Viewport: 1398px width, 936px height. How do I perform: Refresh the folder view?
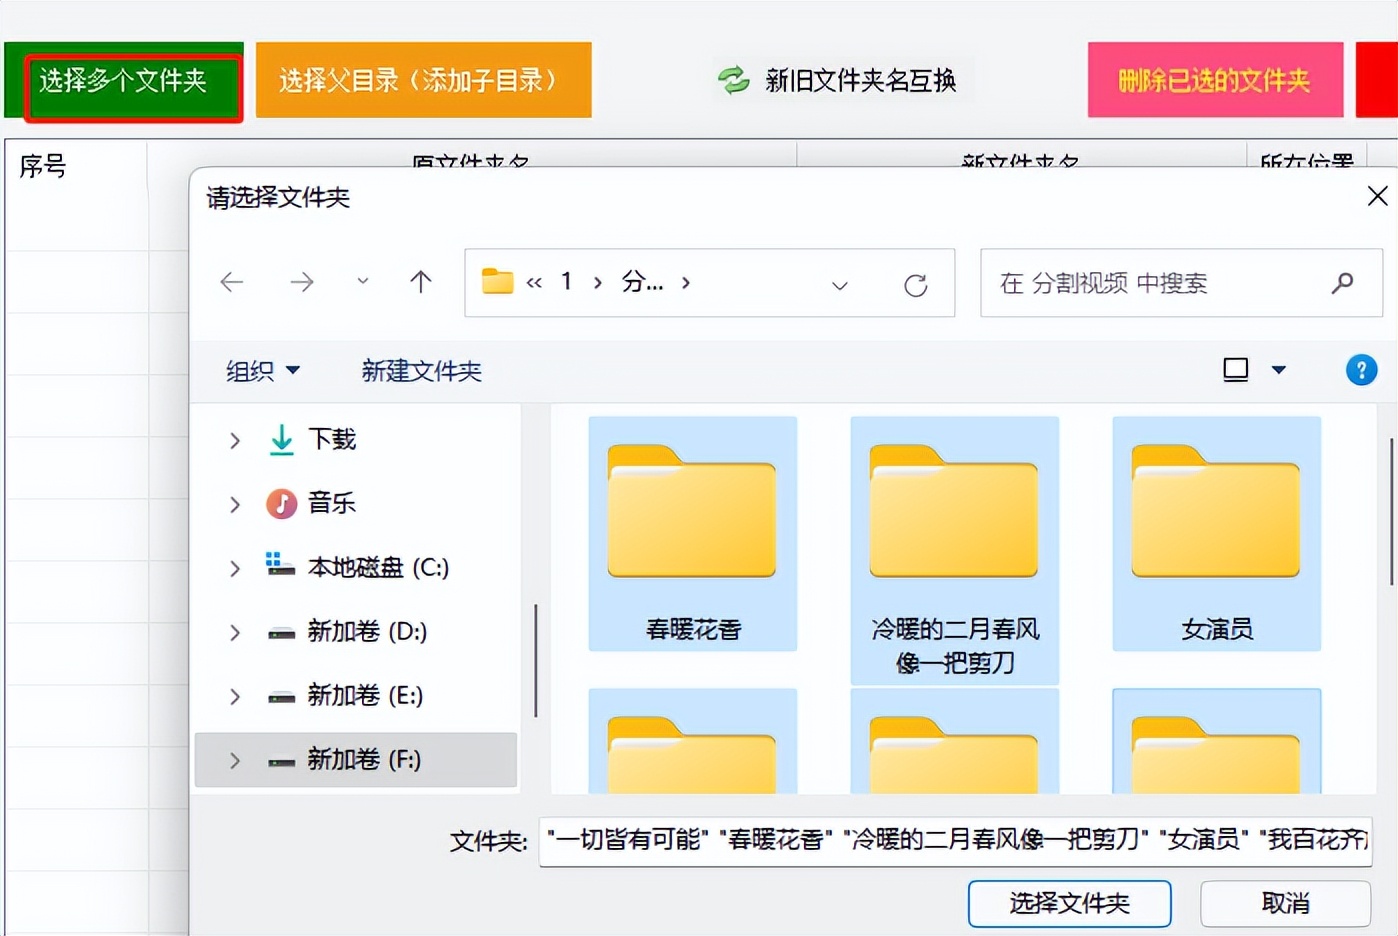918,284
